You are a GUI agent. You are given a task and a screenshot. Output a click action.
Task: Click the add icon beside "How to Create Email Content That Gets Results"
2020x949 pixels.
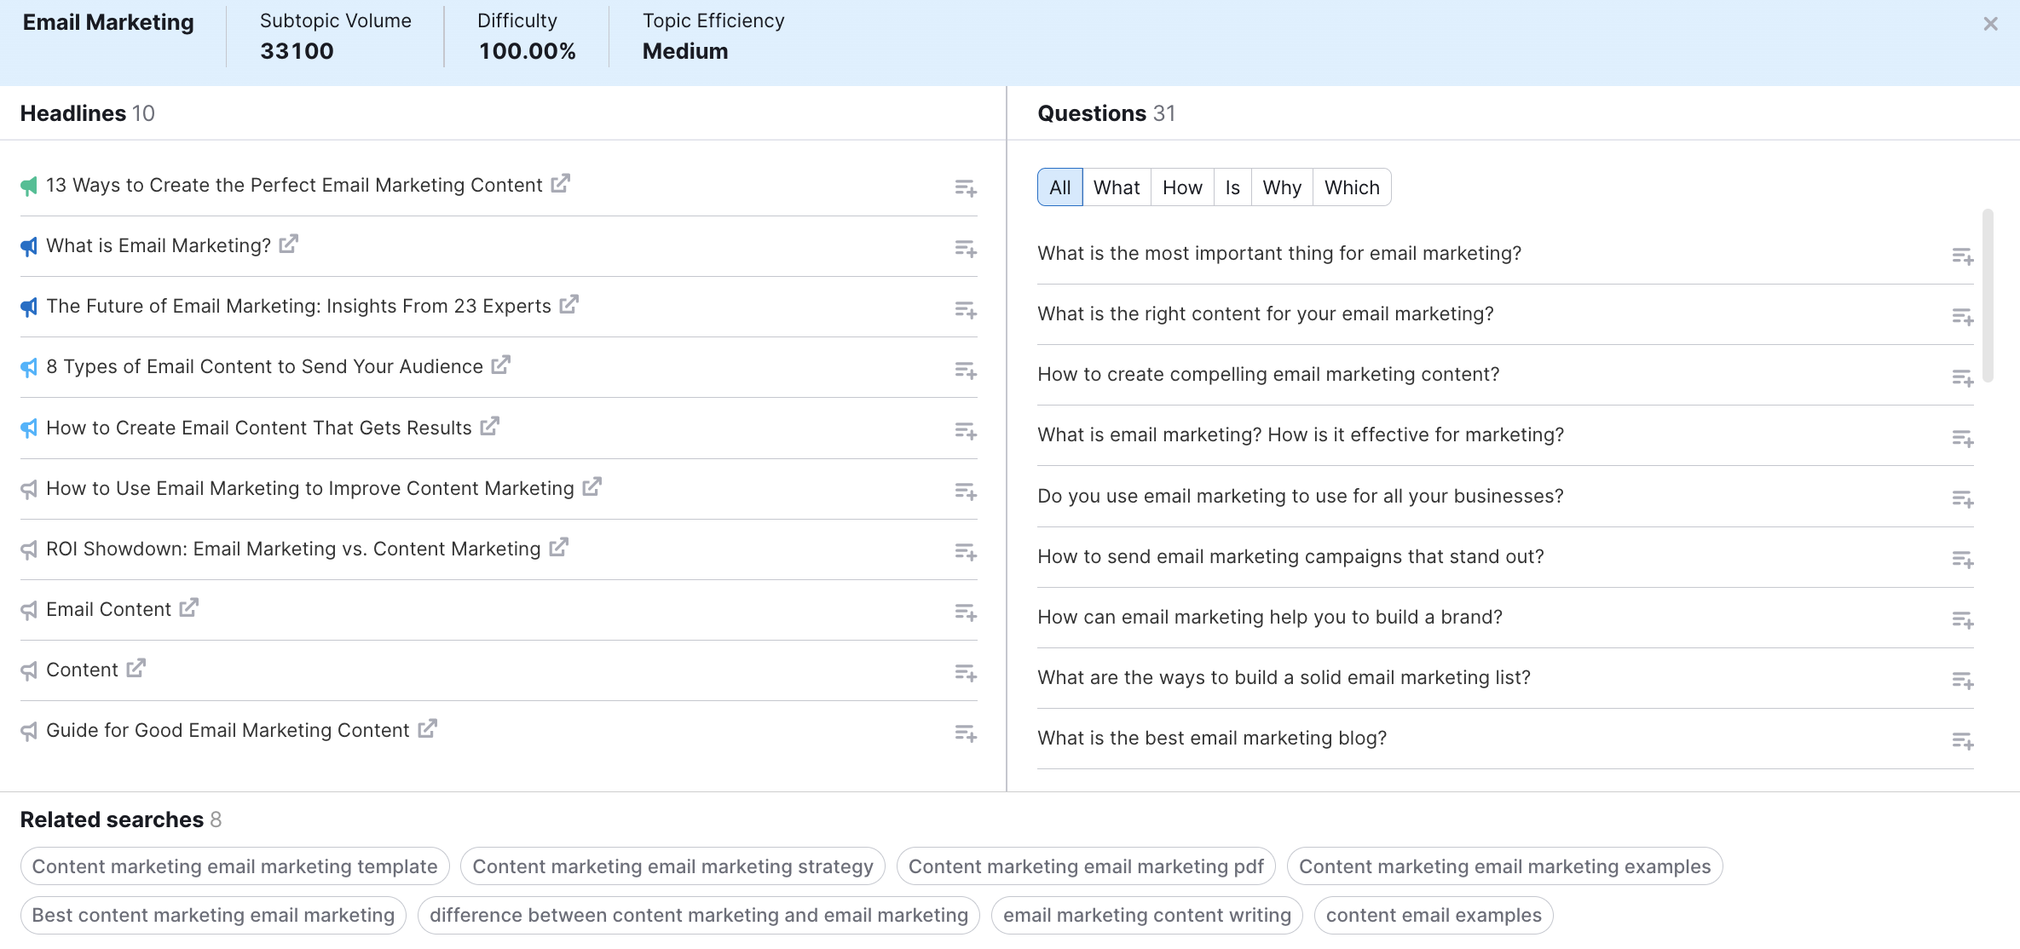965,430
